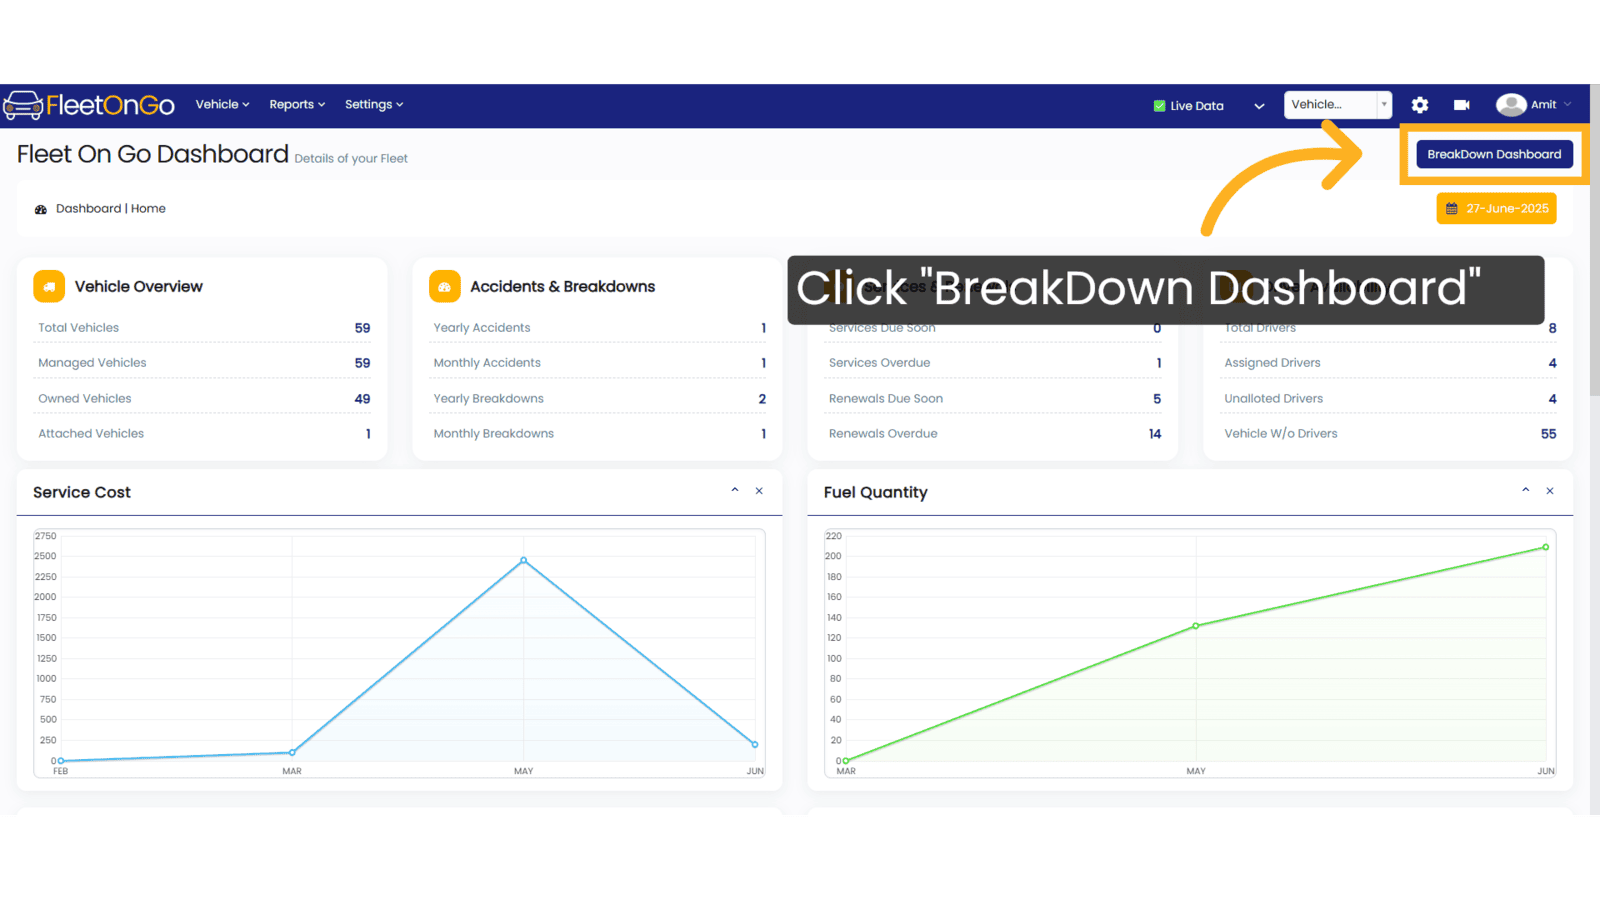Click Monthly Breakdowns row
The image size is (1600, 900).
click(599, 433)
